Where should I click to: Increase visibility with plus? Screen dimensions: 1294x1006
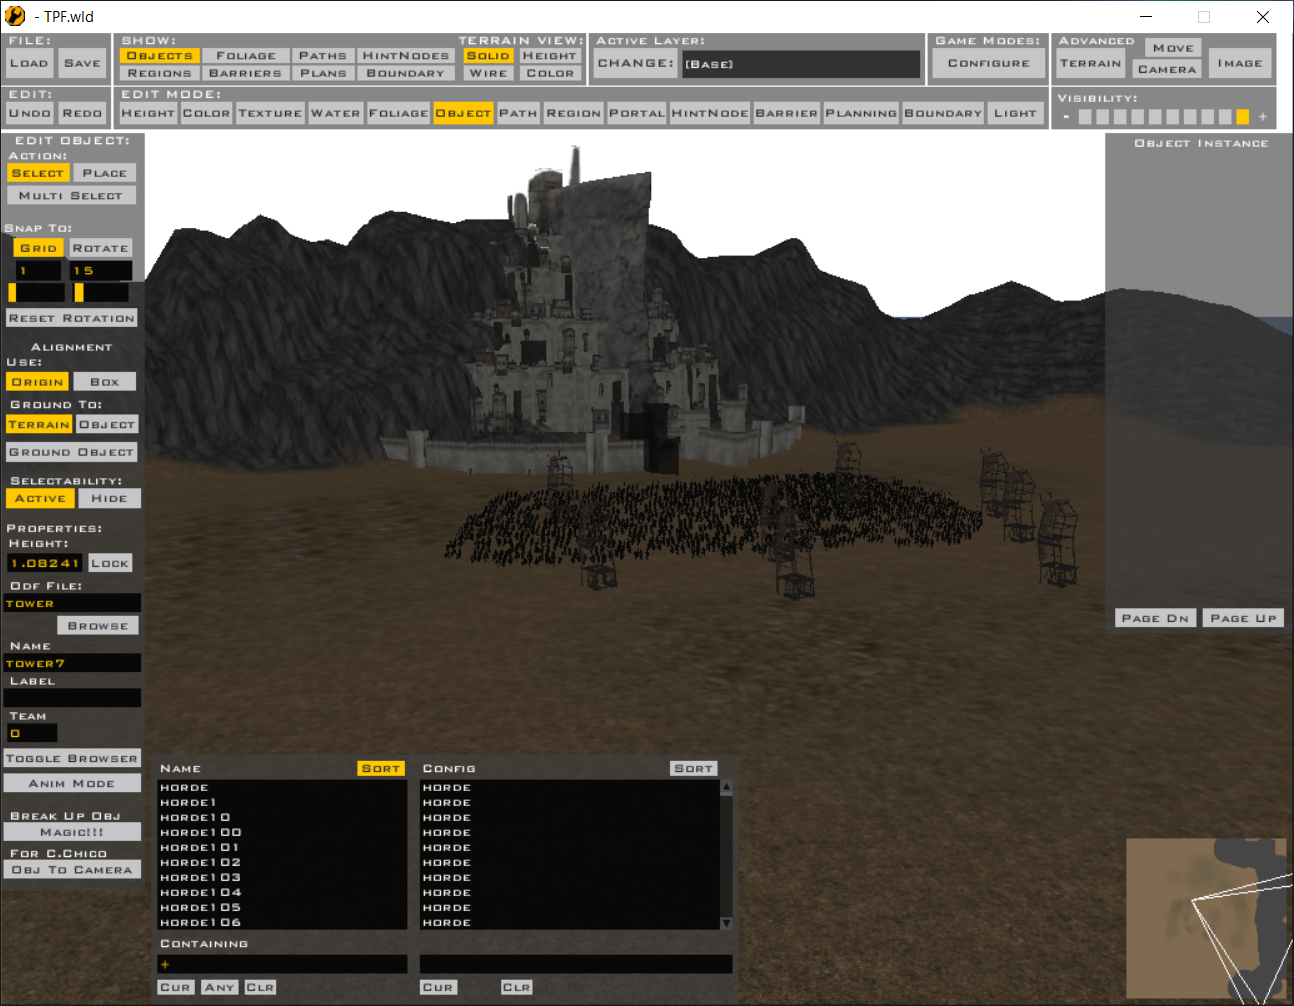point(1263,117)
